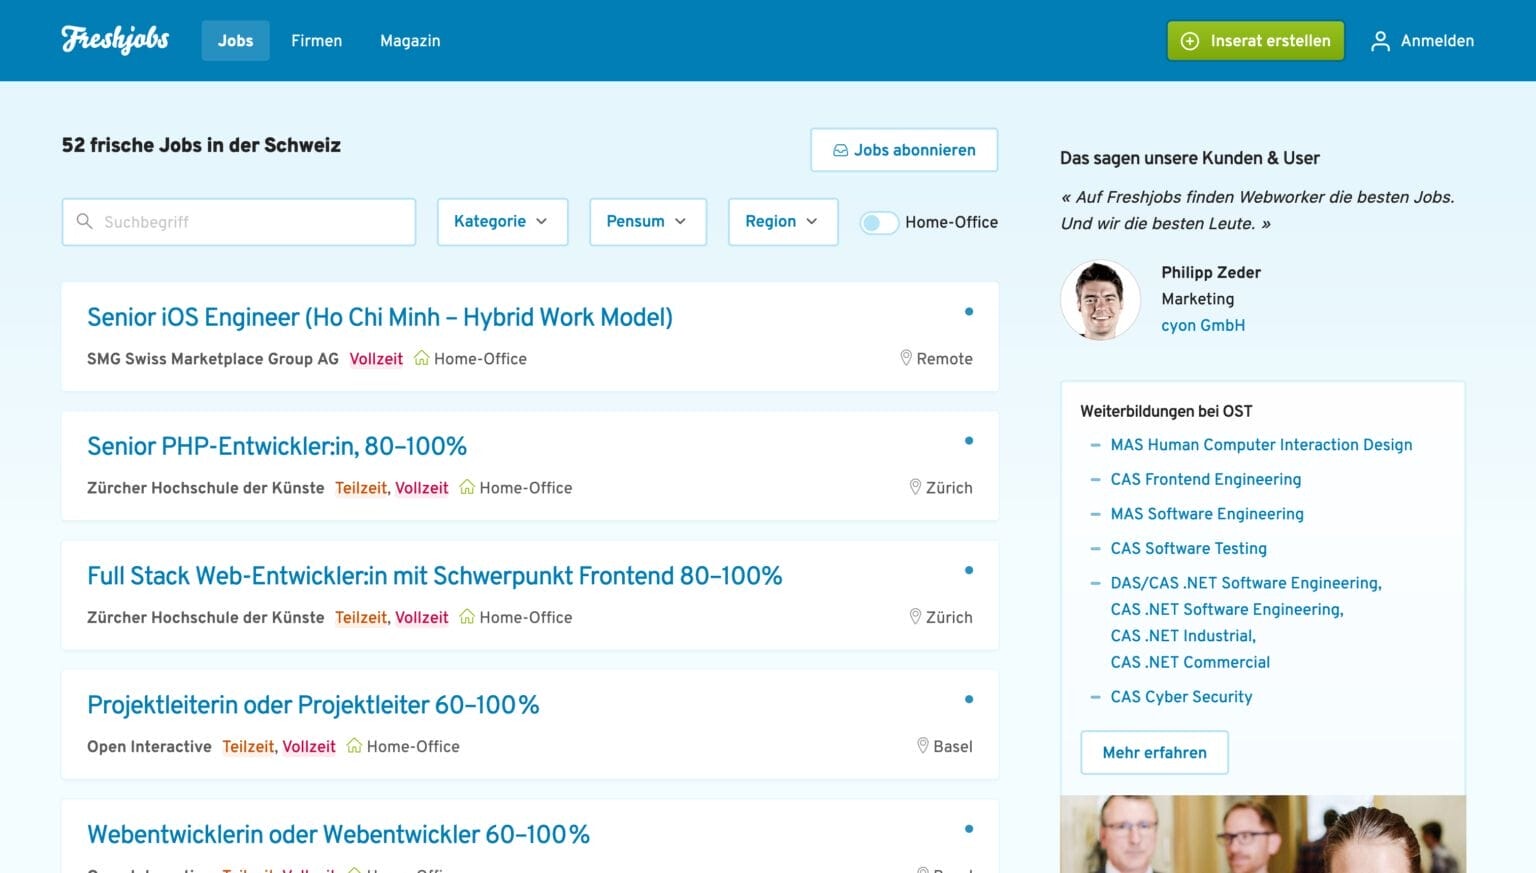Click the blue unread dot on the Senior iOS job
The height and width of the screenshot is (873, 1536).
(969, 311)
